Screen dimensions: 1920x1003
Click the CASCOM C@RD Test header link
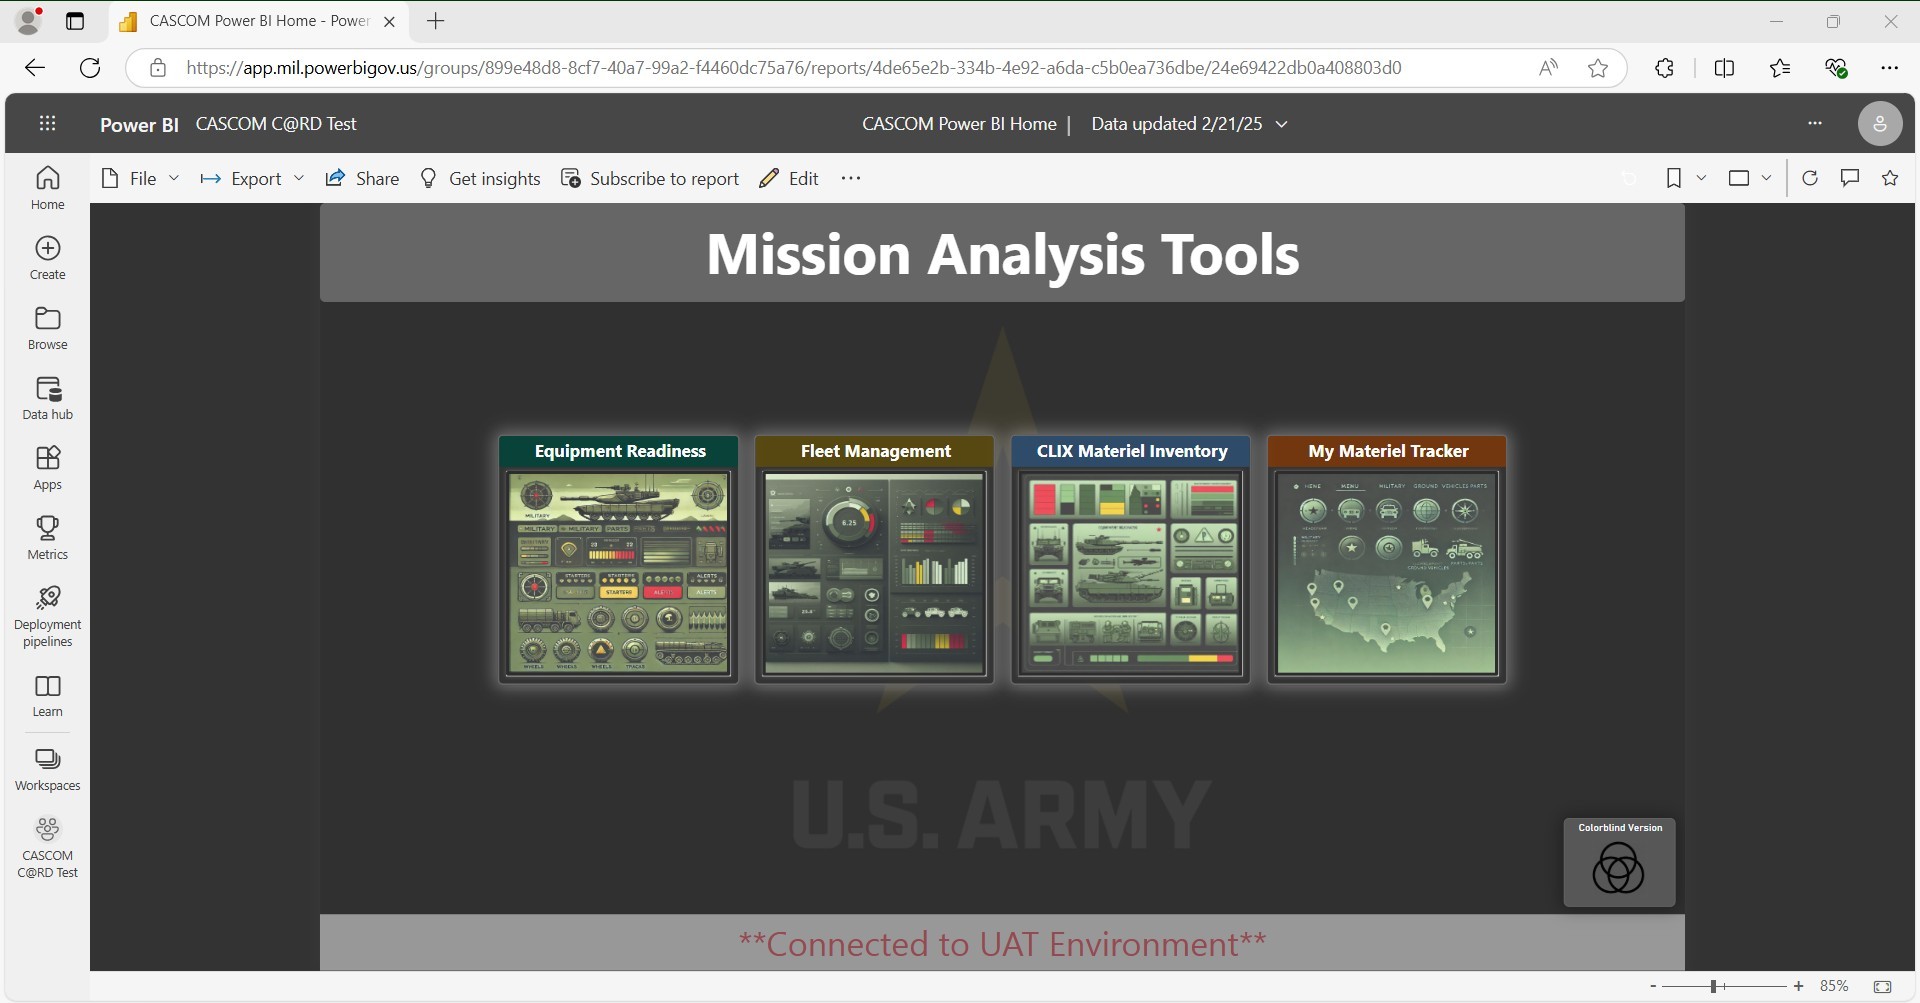276,123
